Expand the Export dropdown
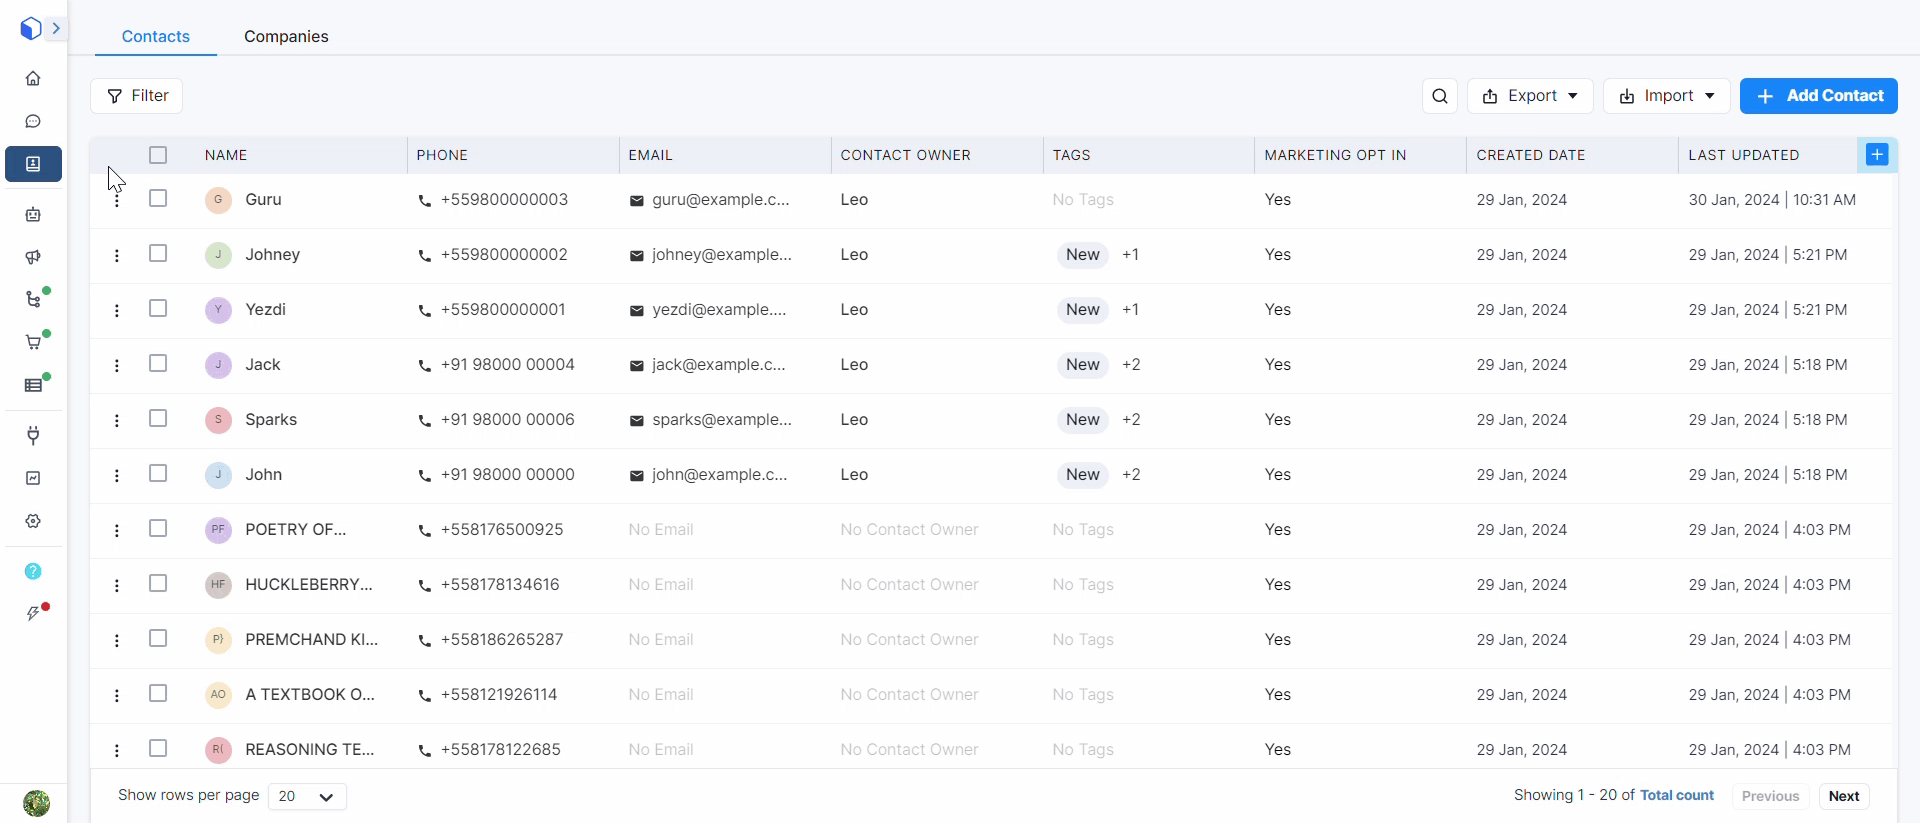Viewport: 1920px width, 823px height. 1530,96
